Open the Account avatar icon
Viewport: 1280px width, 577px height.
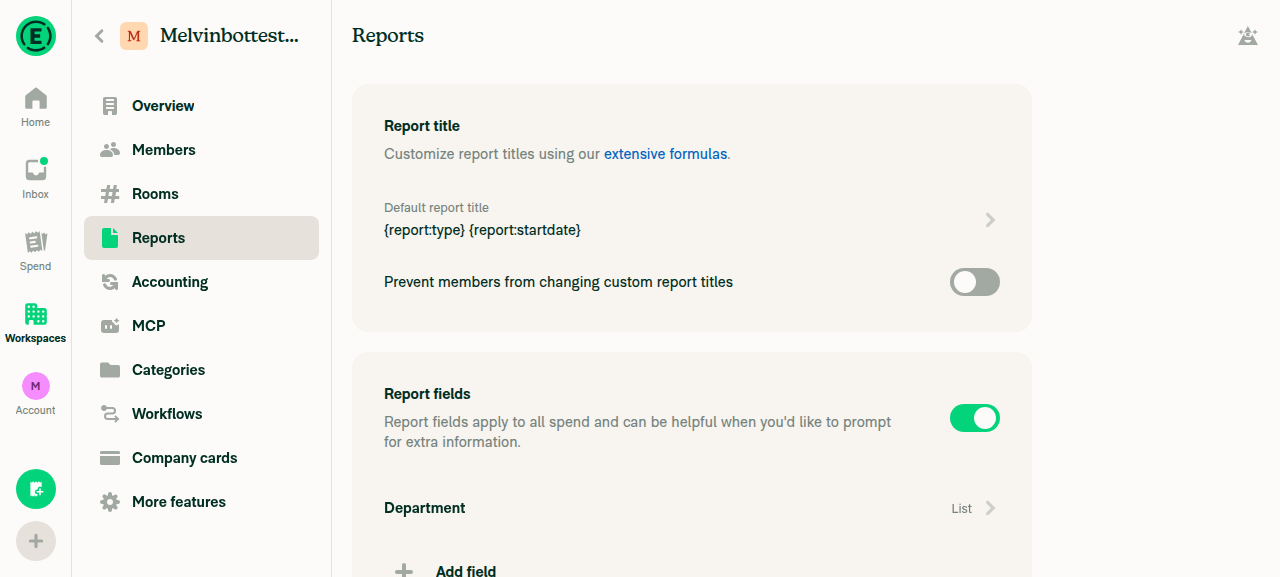pos(36,386)
